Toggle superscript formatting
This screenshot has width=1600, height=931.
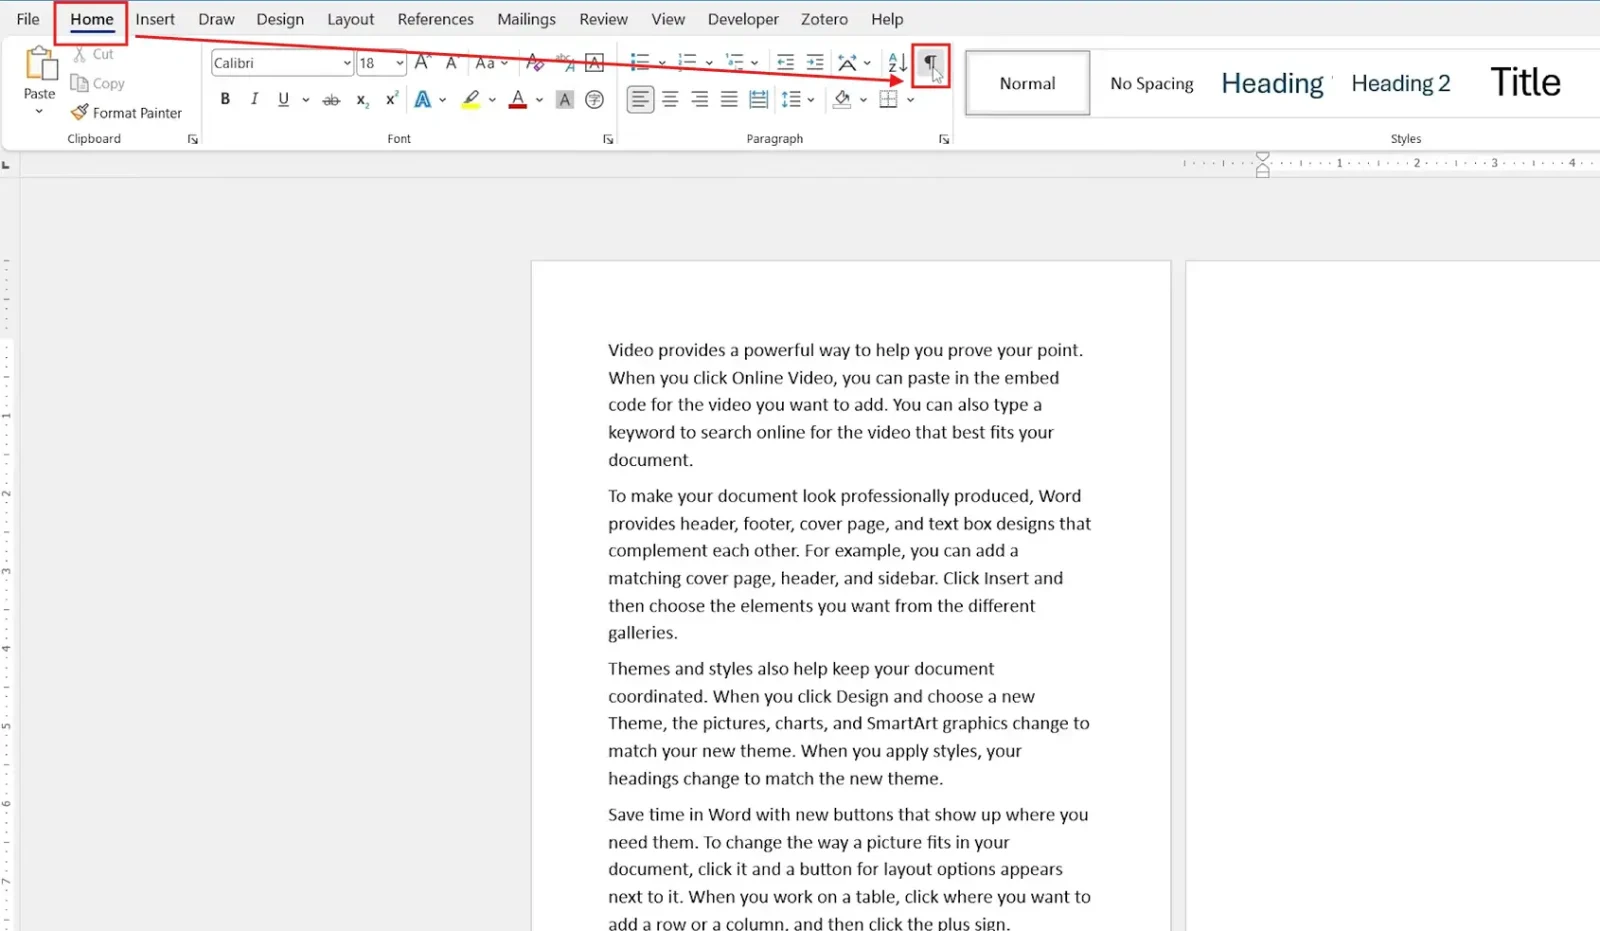tap(392, 99)
